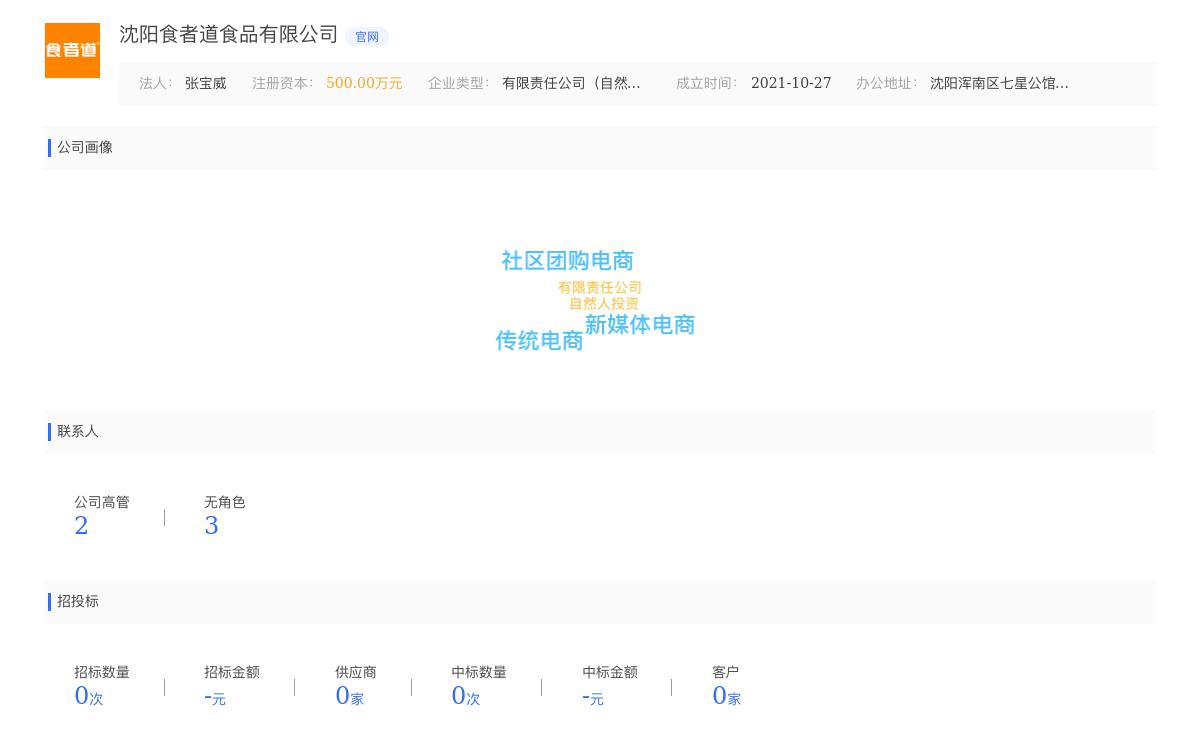Open the 无角色 contacts count of 3
1200x752 pixels.
coord(211,526)
